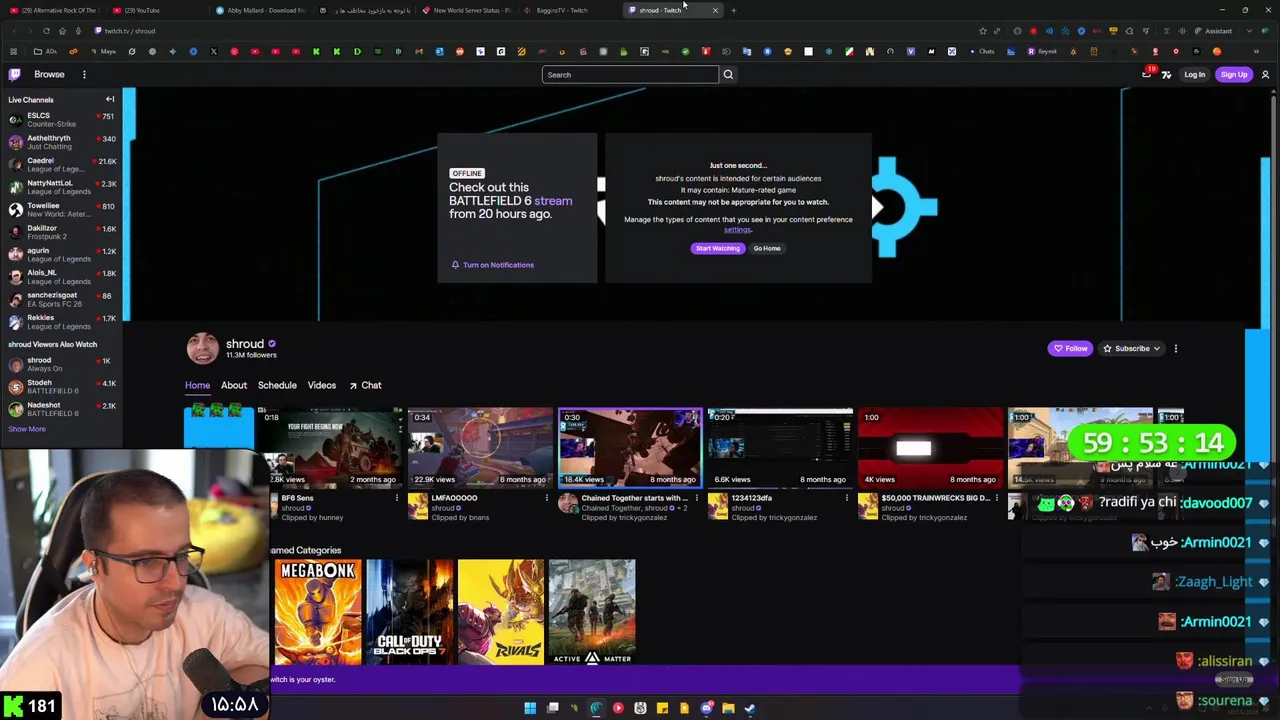
Task: Open the Chat pop-out tab
Action: (x=365, y=385)
